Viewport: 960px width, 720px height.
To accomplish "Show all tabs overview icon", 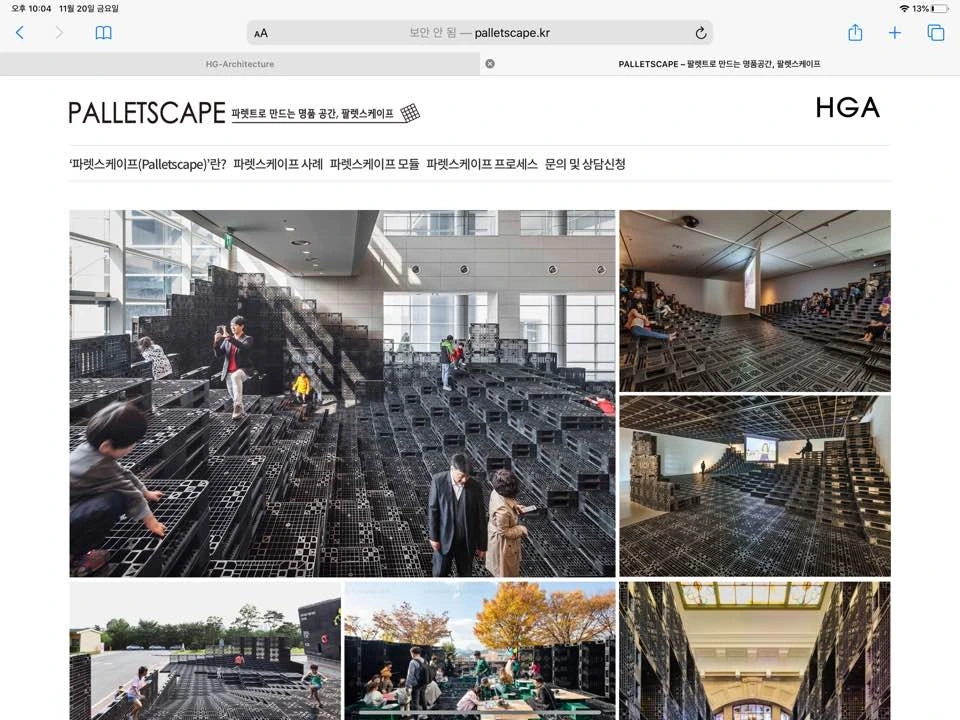I will tap(936, 33).
